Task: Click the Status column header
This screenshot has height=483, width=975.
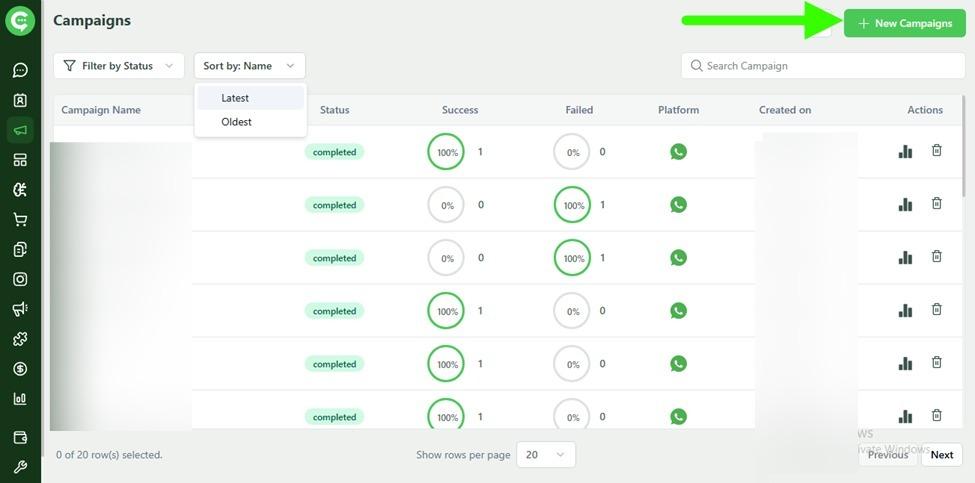Action: (335, 110)
